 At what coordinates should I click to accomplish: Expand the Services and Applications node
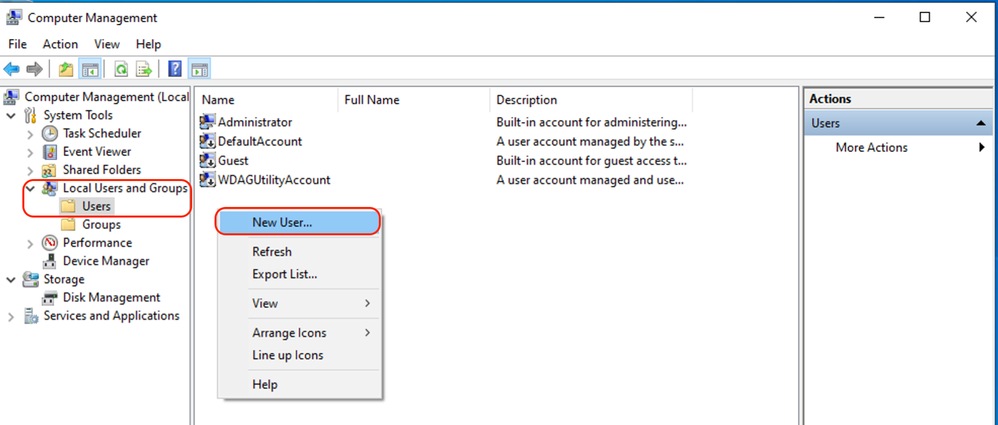click(11, 316)
